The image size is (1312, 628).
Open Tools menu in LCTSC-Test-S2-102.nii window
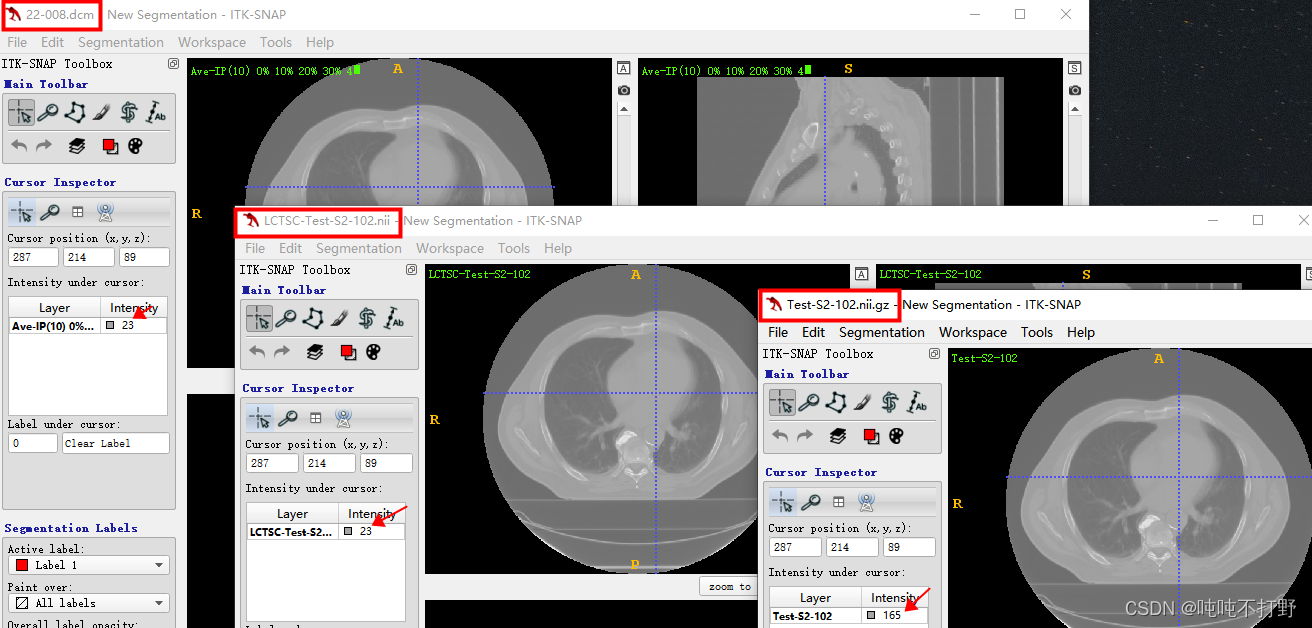[514, 248]
